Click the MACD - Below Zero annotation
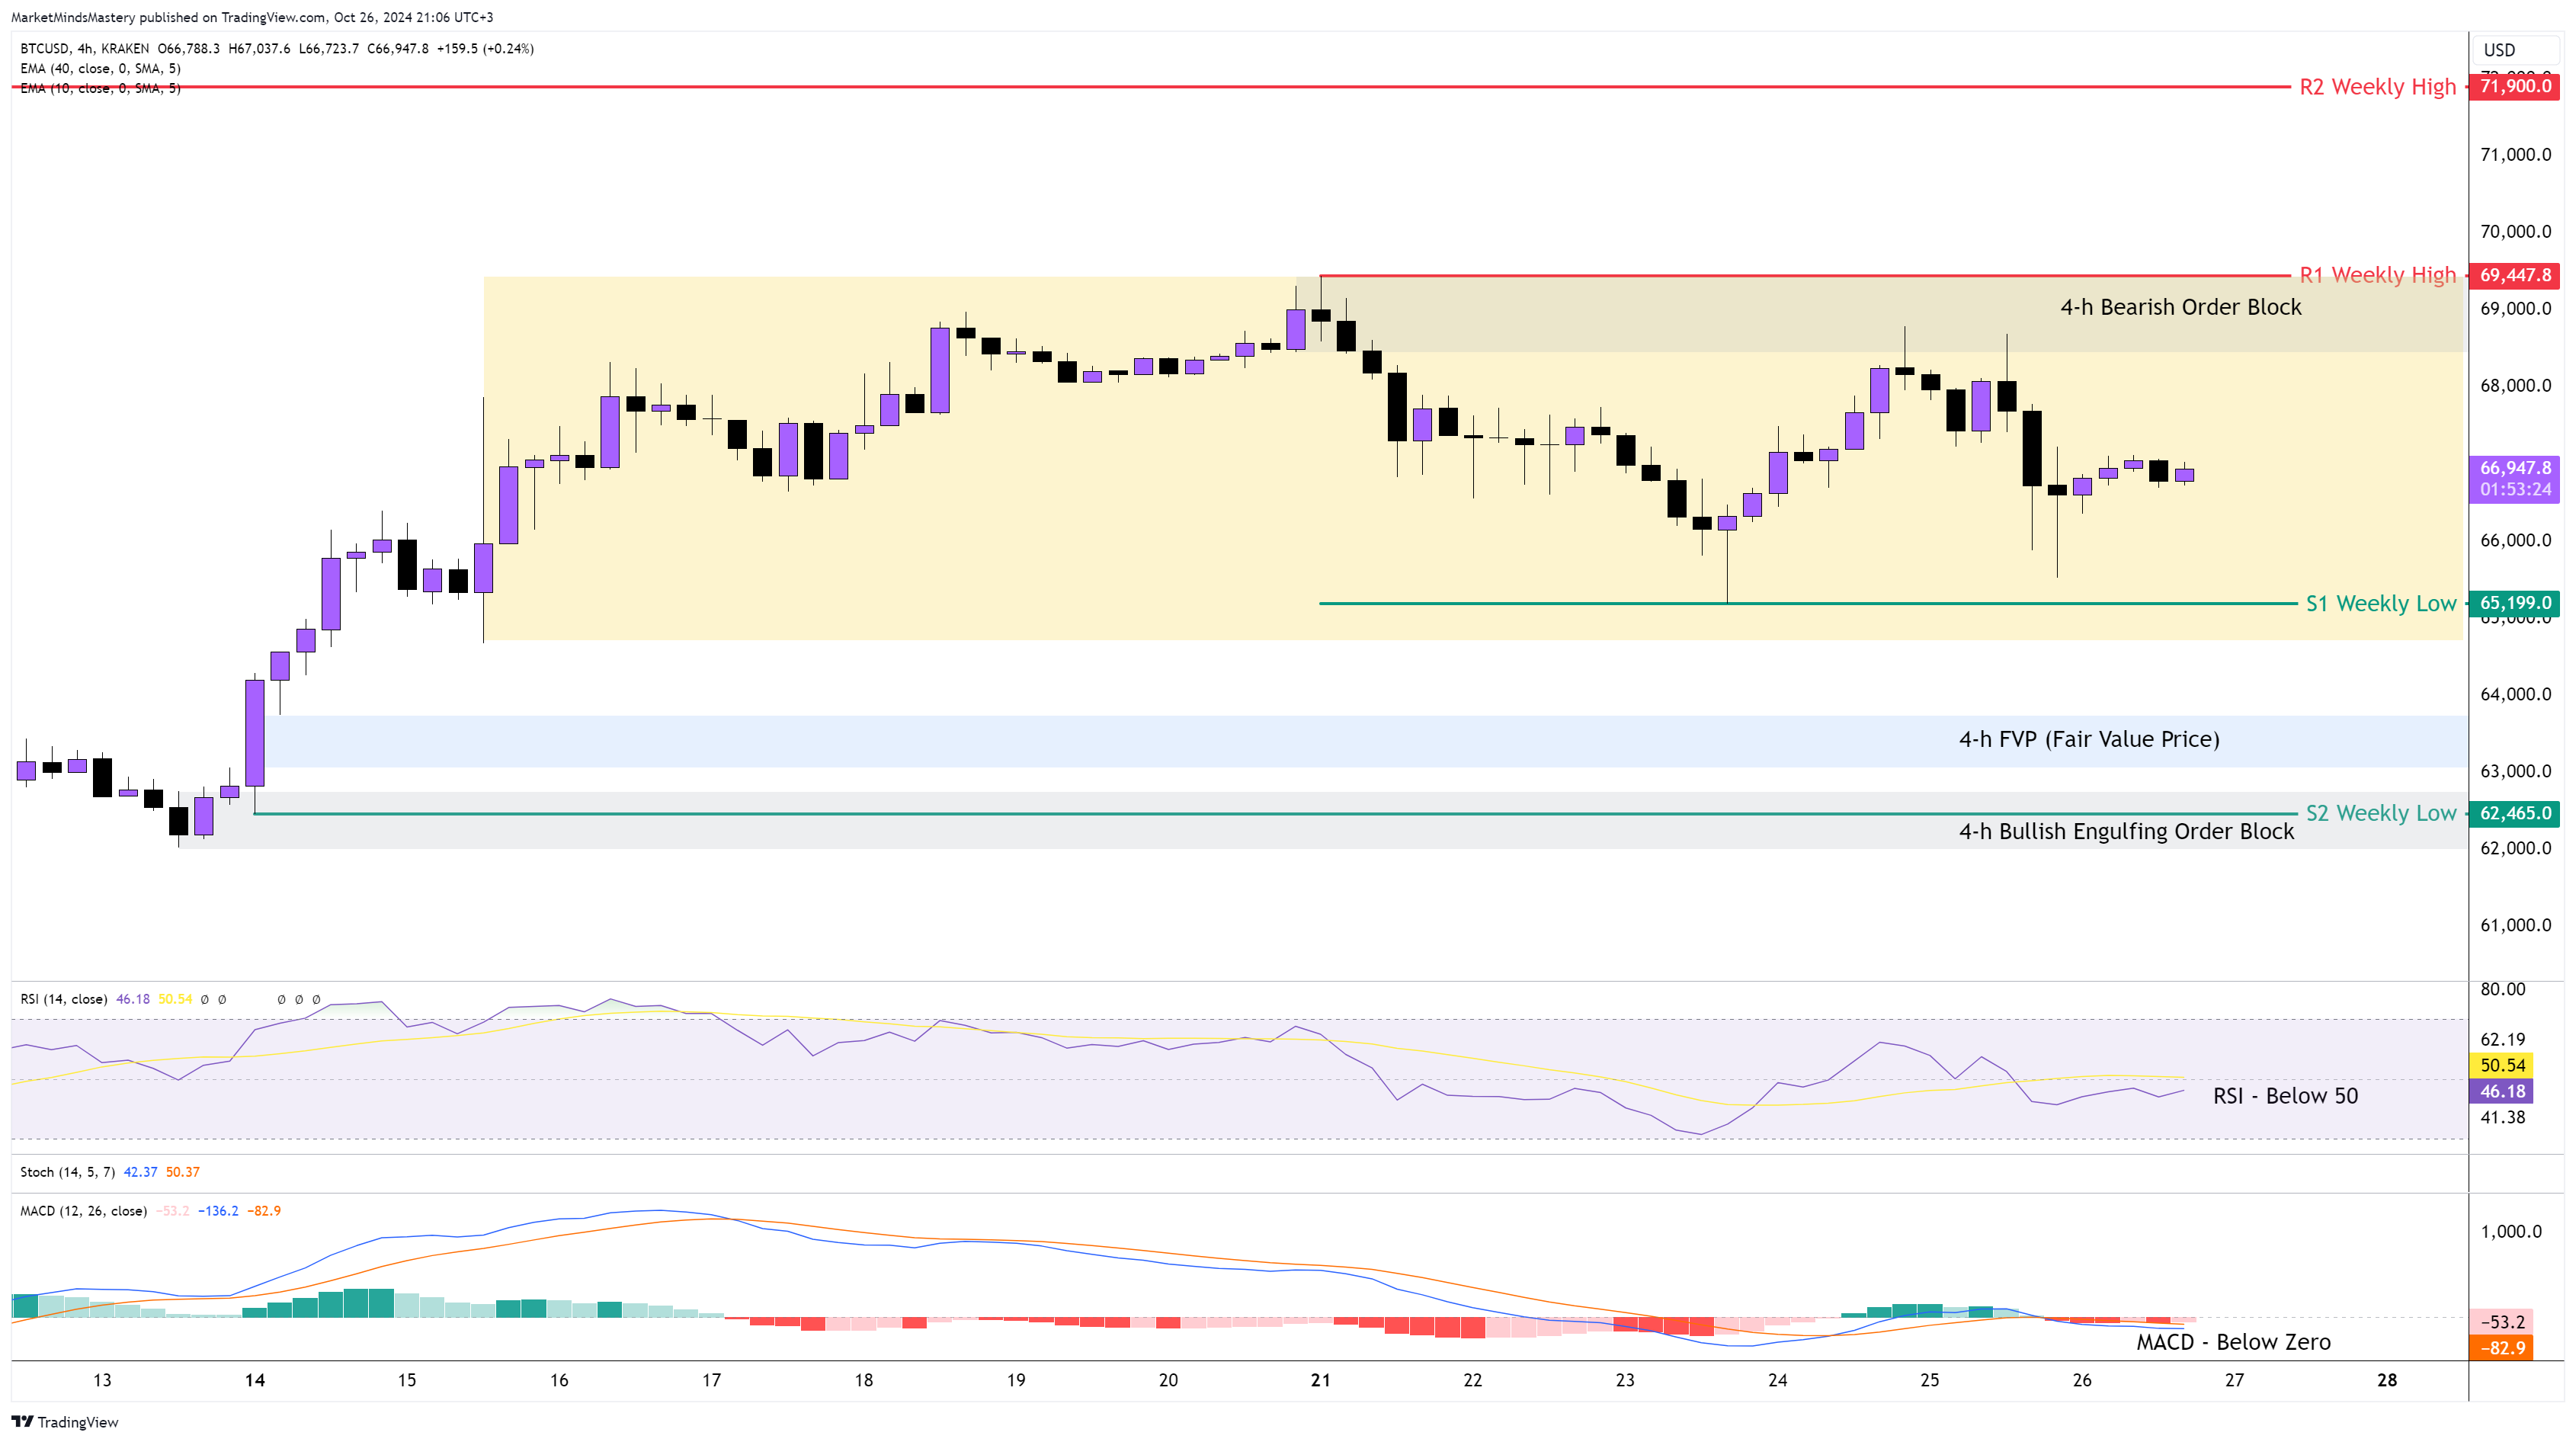2576x1442 pixels. pyautogui.click(x=2233, y=1342)
